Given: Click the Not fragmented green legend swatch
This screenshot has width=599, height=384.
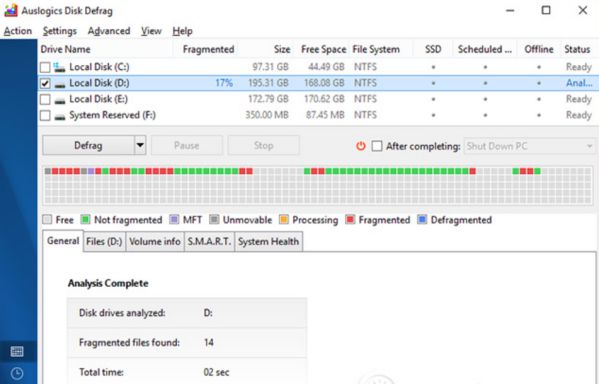Looking at the screenshot, I should coord(85,219).
